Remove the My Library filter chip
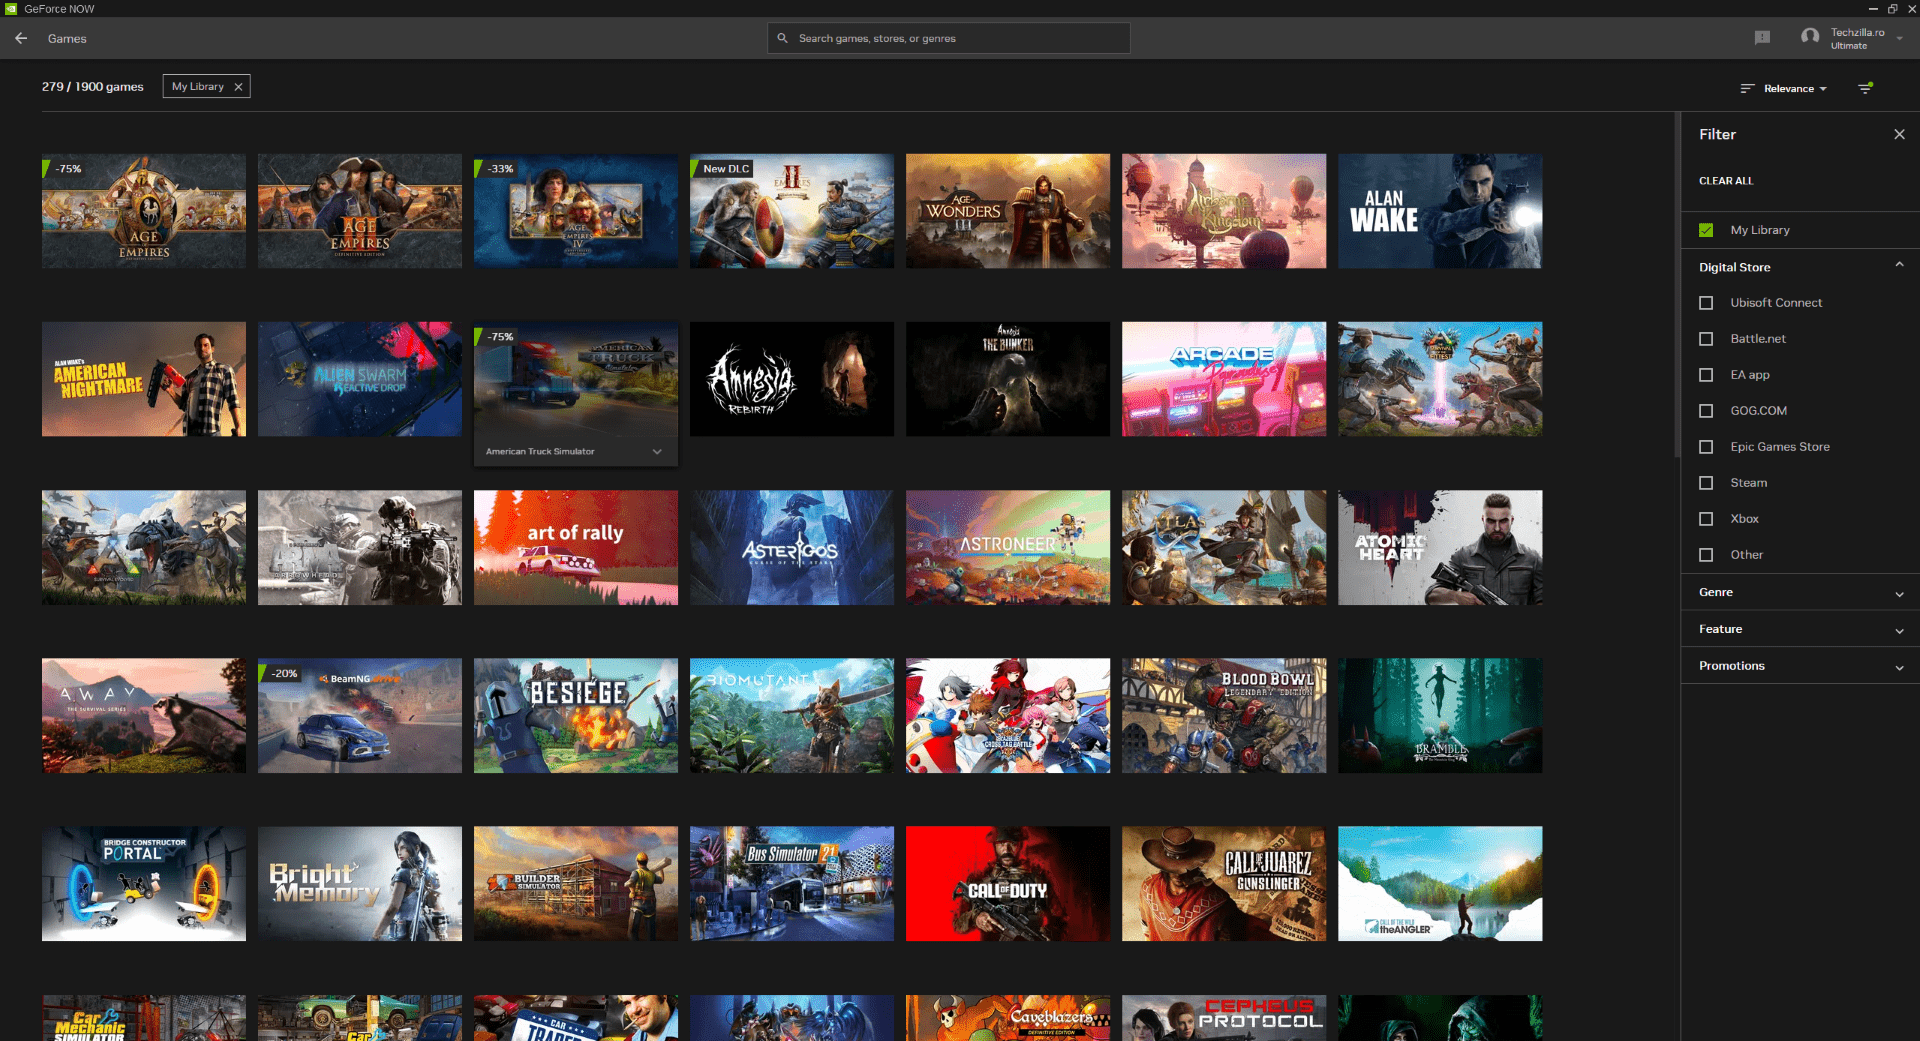 click(238, 87)
